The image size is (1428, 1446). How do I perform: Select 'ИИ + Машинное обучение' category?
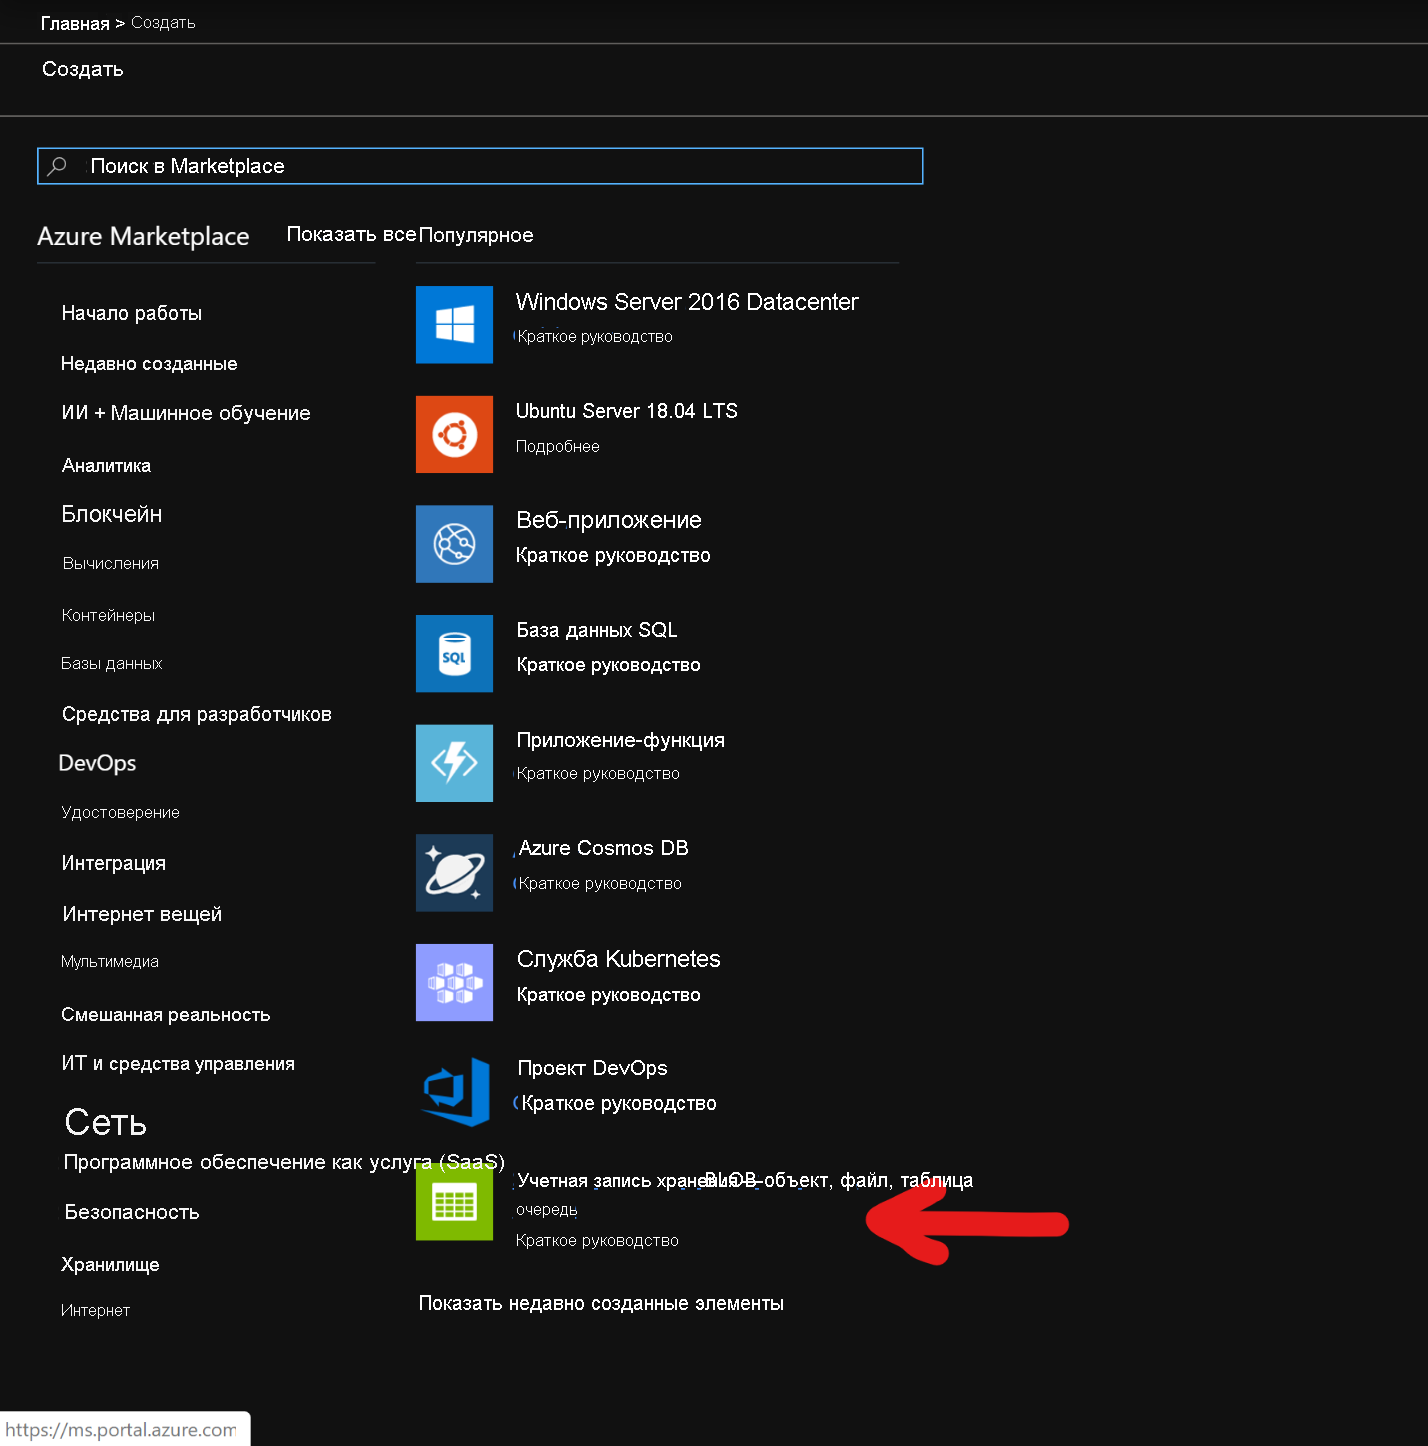tap(186, 413)
